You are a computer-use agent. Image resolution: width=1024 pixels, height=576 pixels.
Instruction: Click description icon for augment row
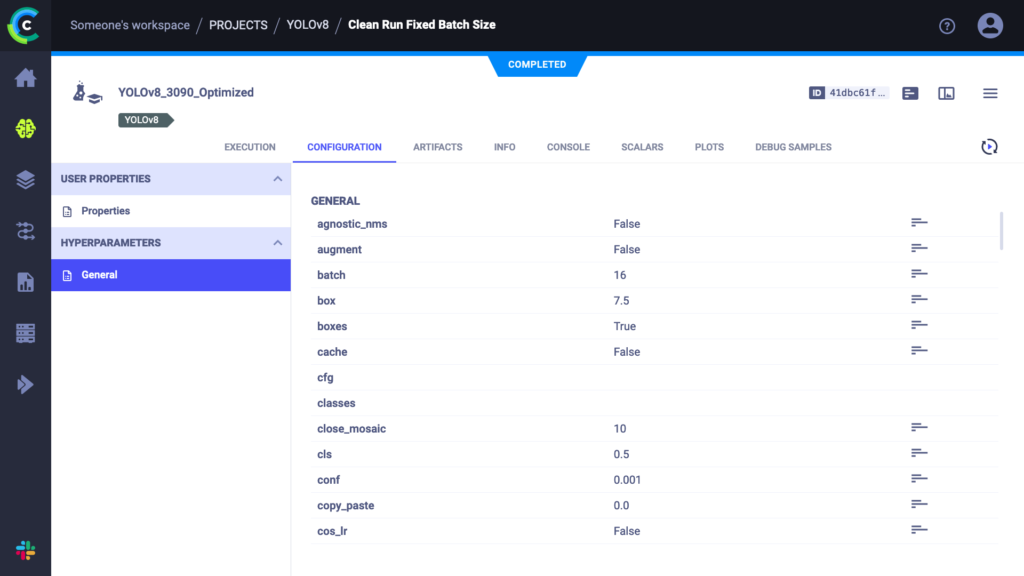click(x=919, y=249)
